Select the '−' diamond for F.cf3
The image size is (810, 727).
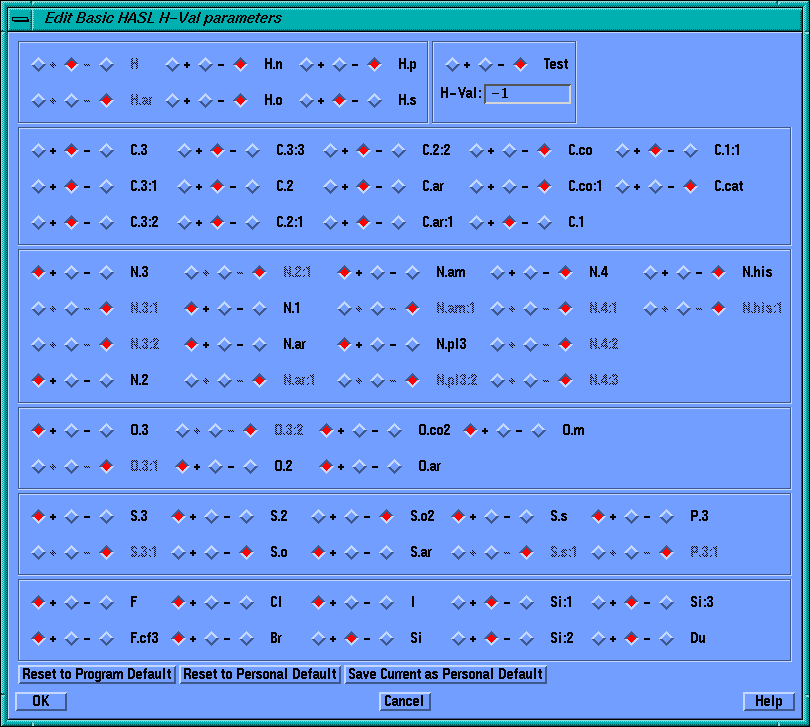(x=71, y=637)
